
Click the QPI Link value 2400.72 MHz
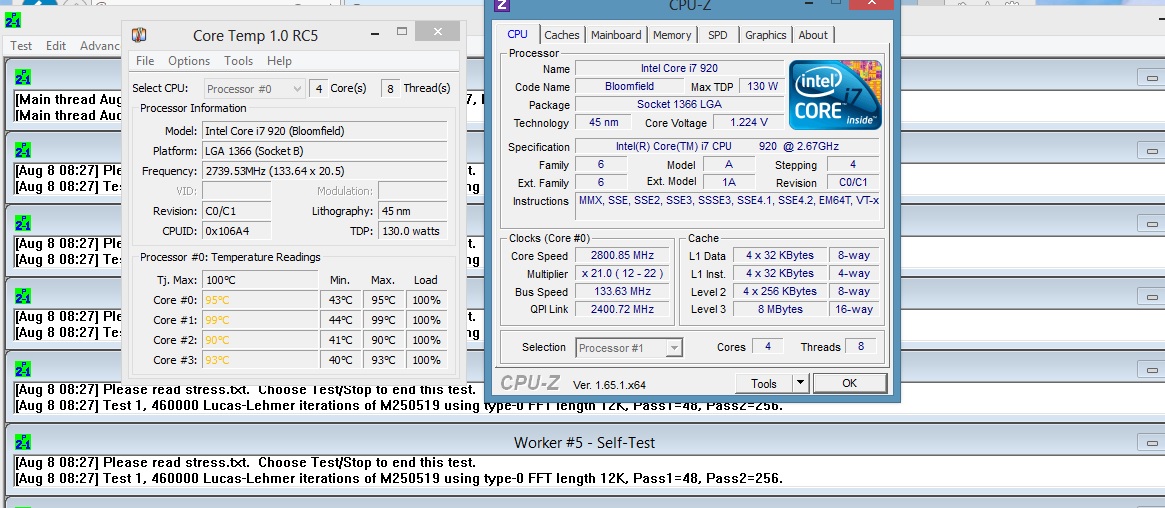click(x=622, y=310)
